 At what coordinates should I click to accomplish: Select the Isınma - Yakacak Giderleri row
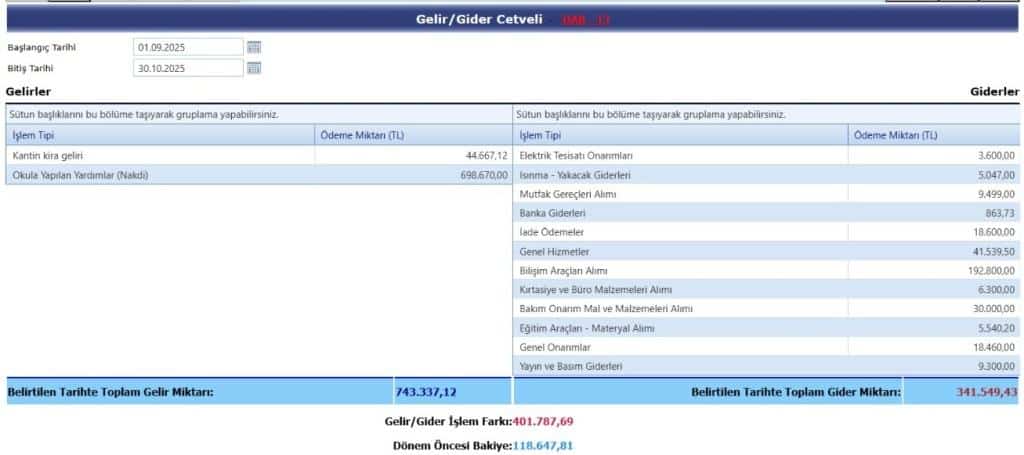(x=680, y=175)
